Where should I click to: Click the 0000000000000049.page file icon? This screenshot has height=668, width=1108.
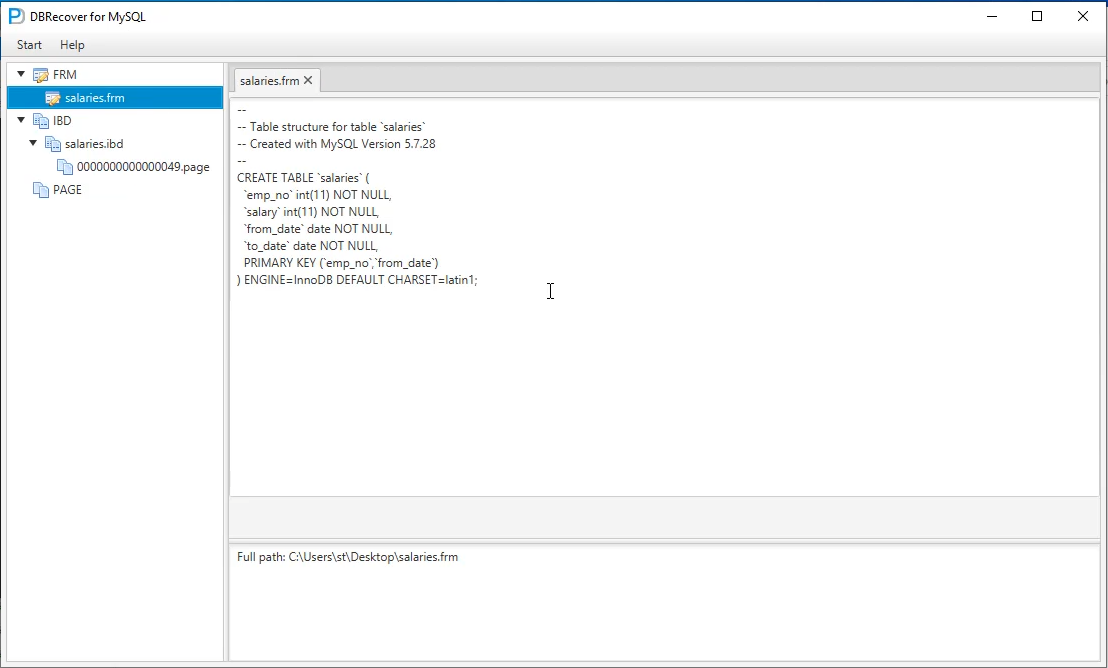pos(65,167)
